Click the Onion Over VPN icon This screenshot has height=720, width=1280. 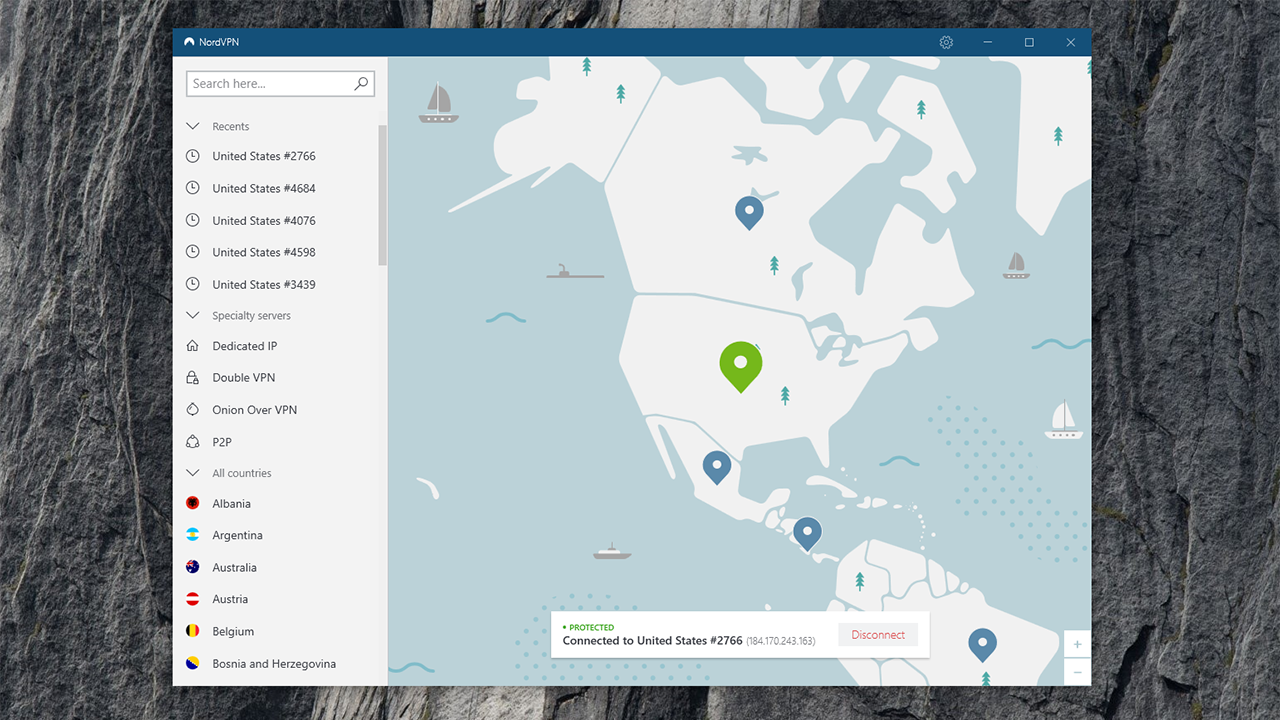193,410
